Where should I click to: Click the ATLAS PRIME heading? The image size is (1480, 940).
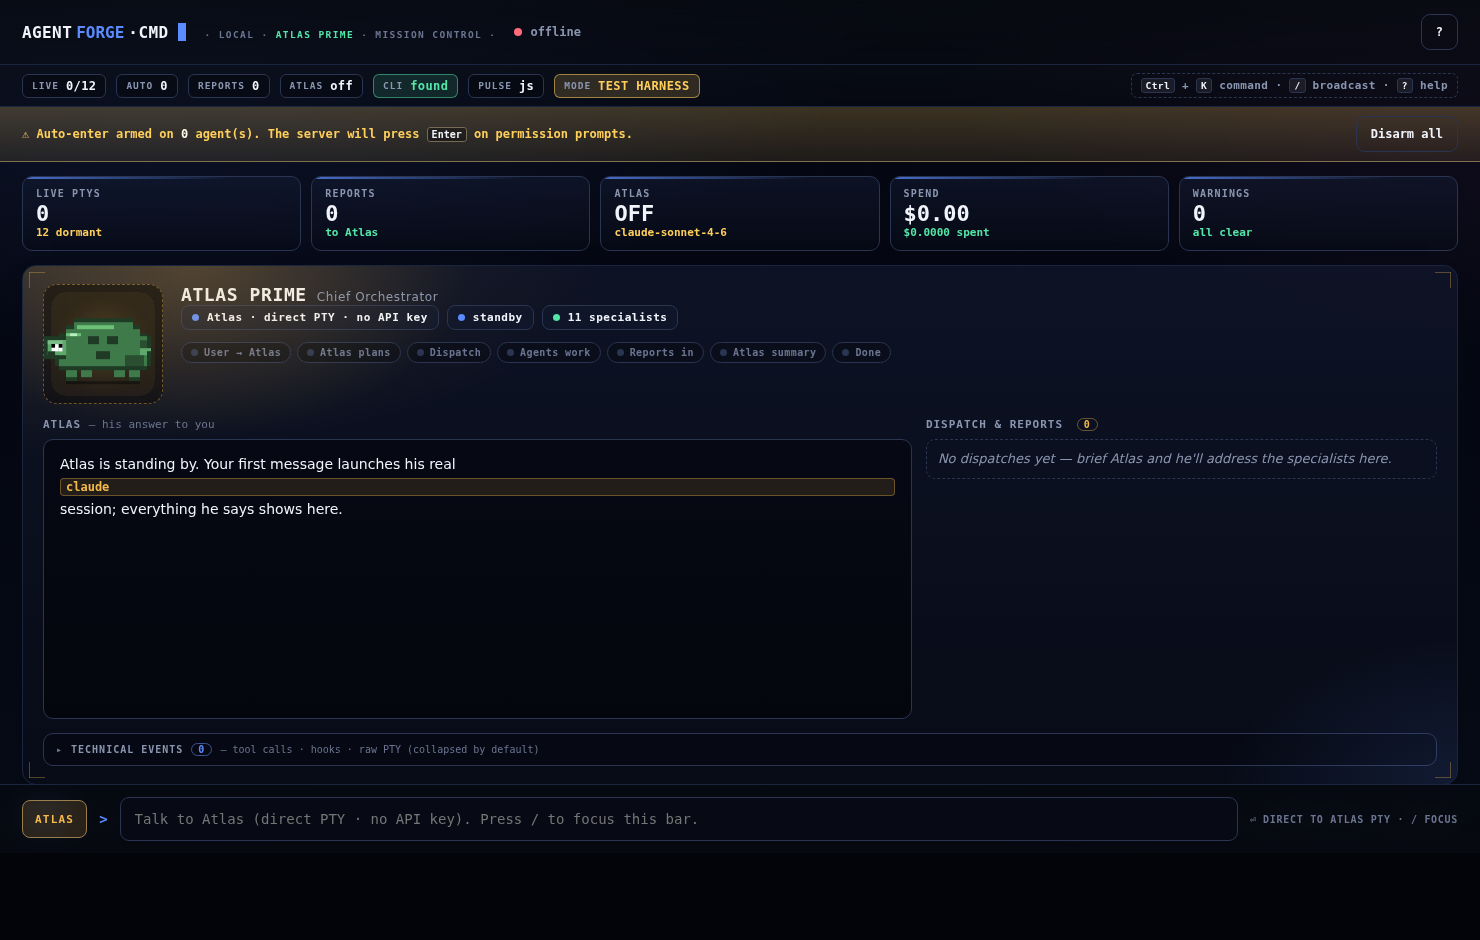click(243, 295)
